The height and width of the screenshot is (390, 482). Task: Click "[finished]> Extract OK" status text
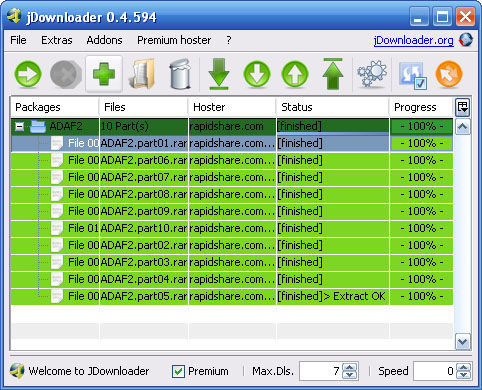(331, 296)
